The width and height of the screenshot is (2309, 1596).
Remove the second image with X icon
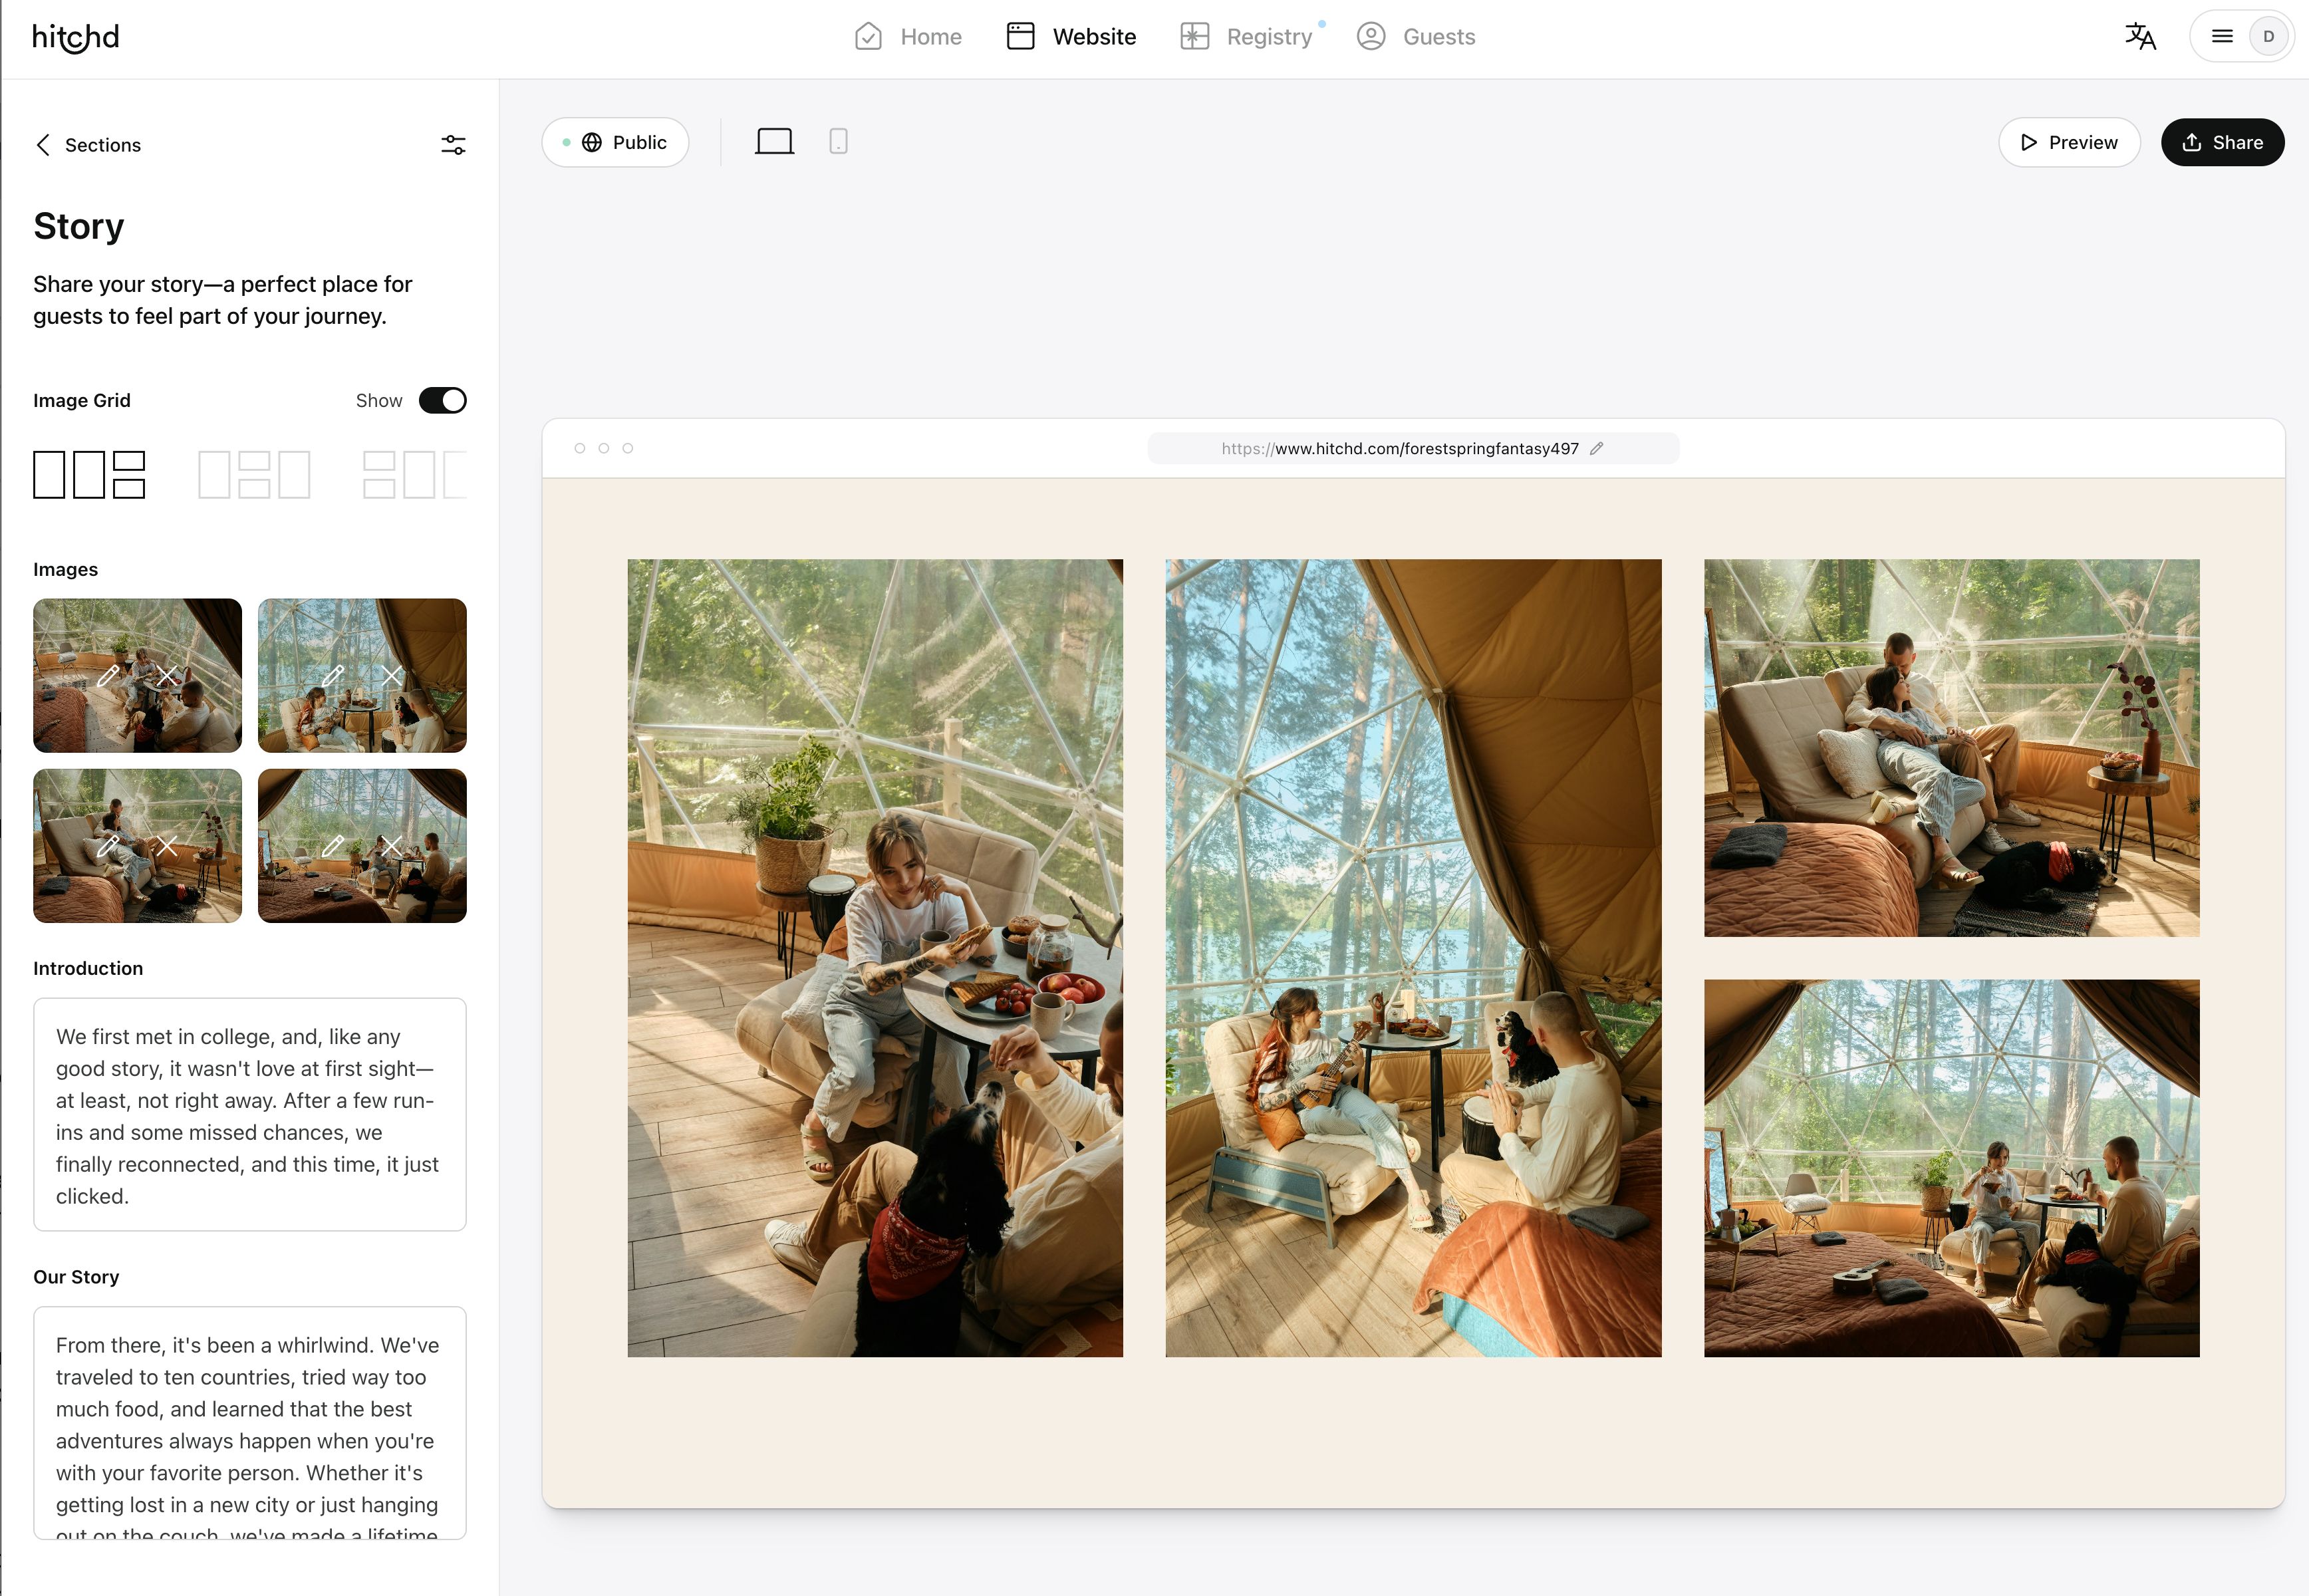click(x=392, y=676)
